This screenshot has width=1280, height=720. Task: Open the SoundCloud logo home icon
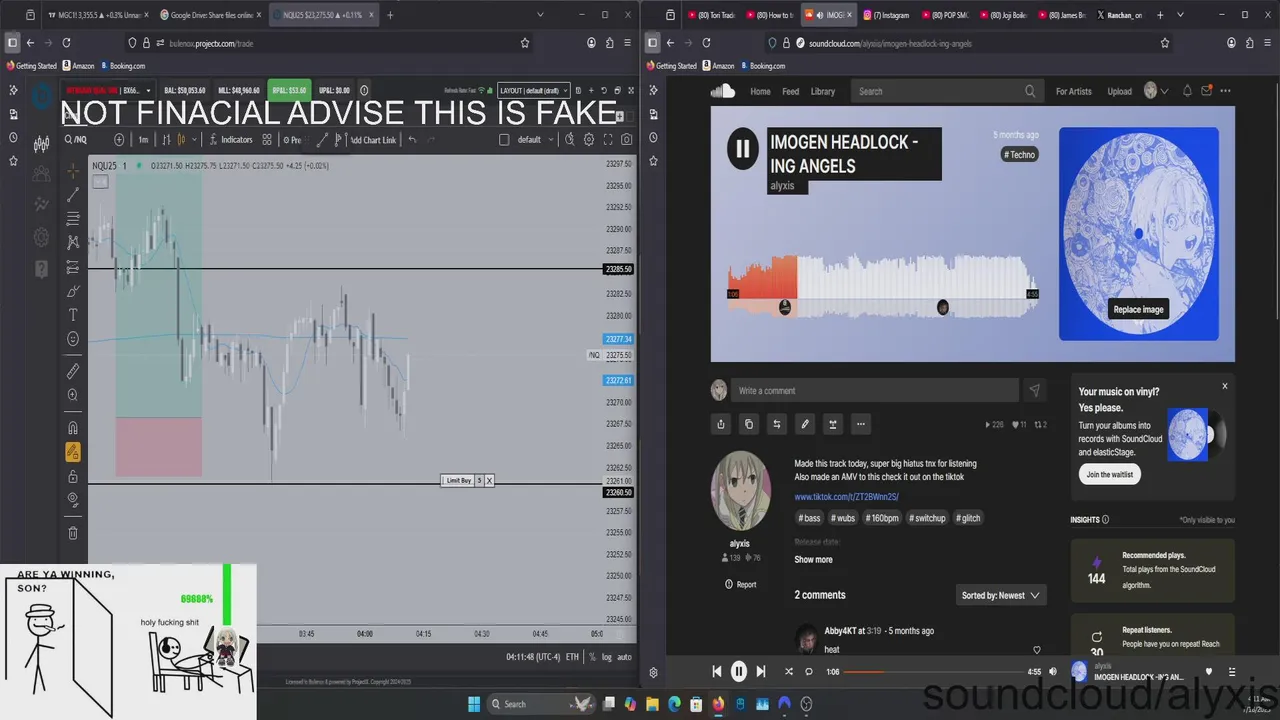point(723,91)
